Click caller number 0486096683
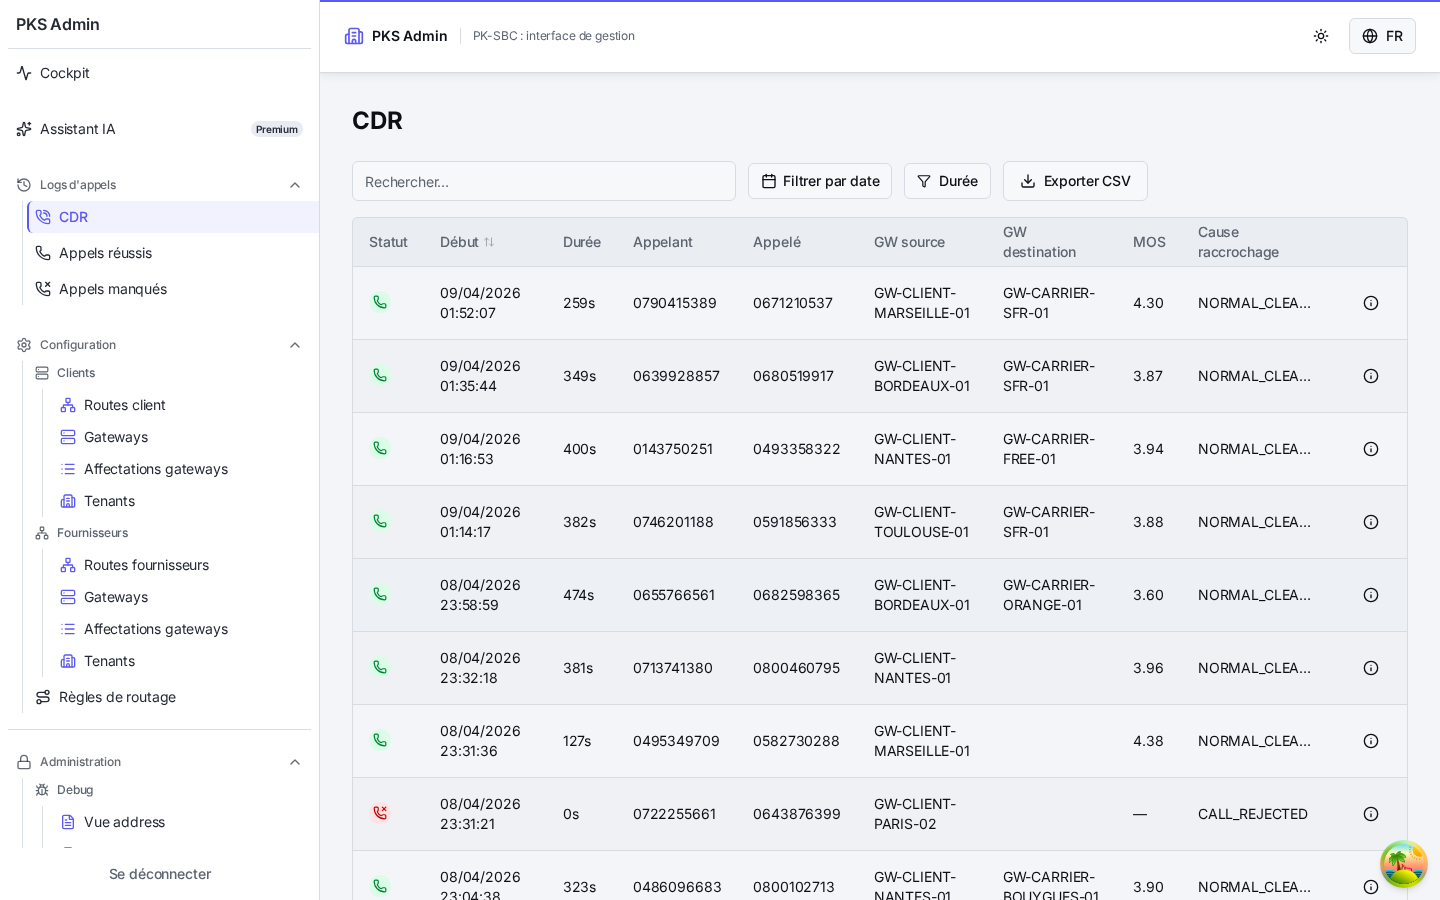 point(677,887)
